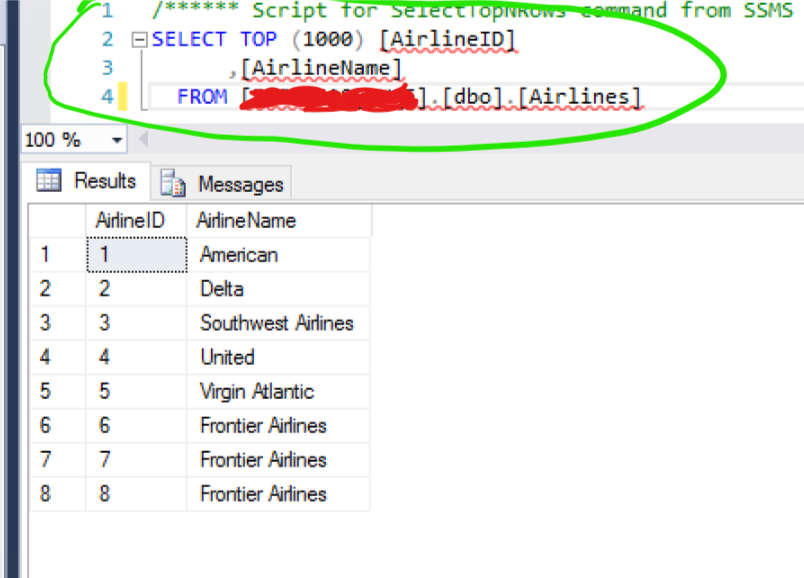Open the zoom percentage dropdown

[117, 140]
